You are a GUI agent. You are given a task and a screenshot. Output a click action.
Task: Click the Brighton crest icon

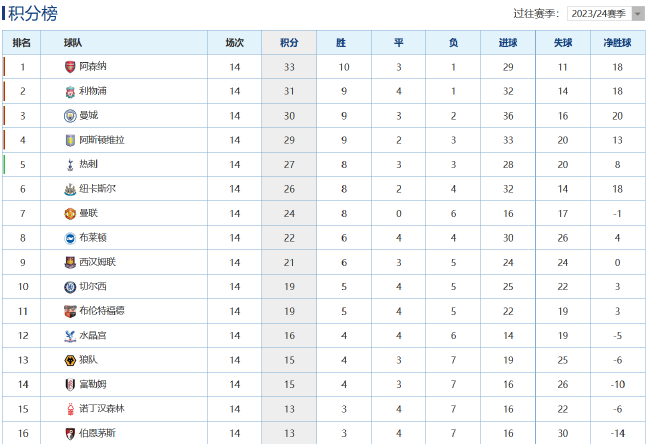click(x=70, y=238)
